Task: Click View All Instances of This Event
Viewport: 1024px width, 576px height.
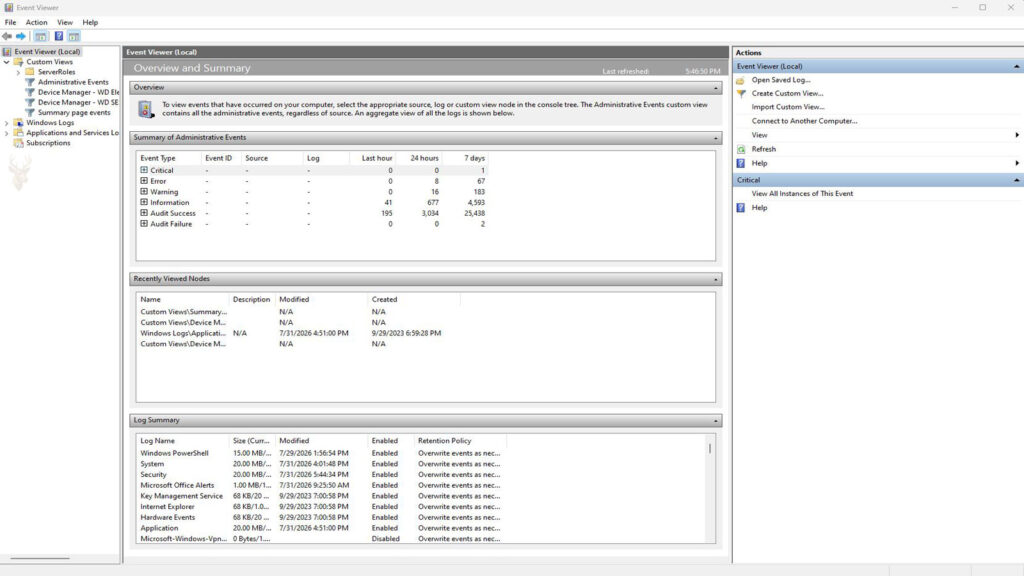Action: [802, 194]
